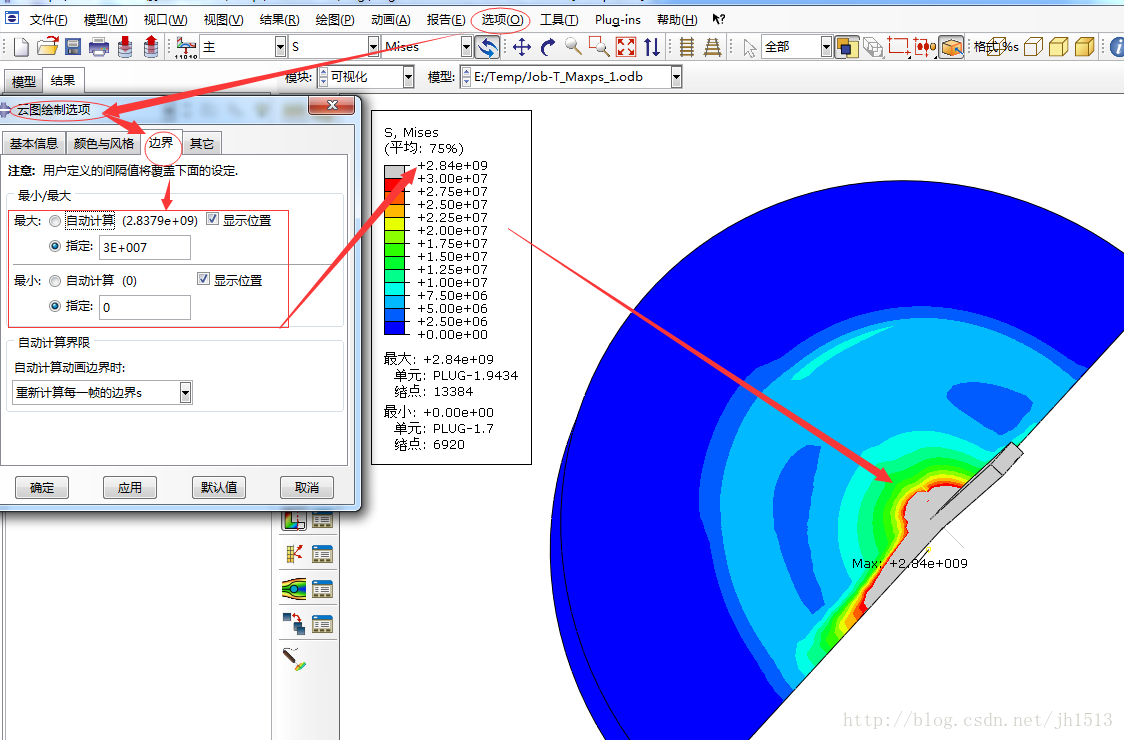Select 自动计算 radio for 最大

(54, 221)
